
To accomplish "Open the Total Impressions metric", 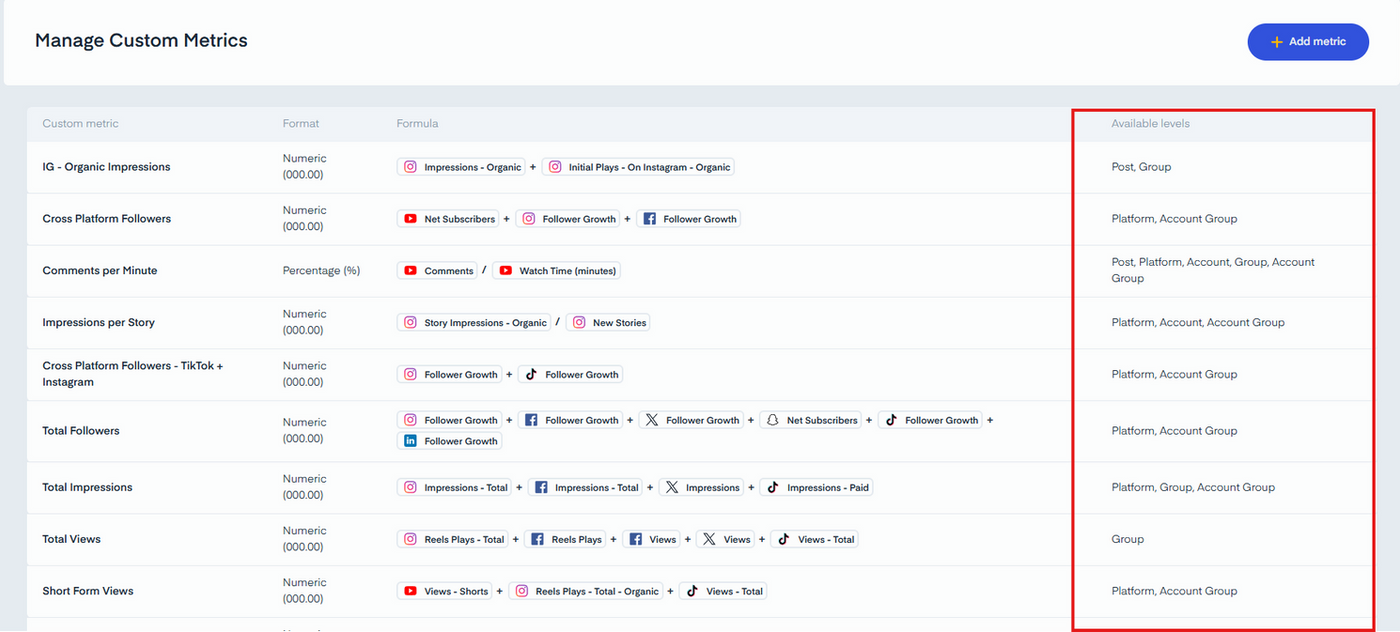I will (x=87, y=488).
